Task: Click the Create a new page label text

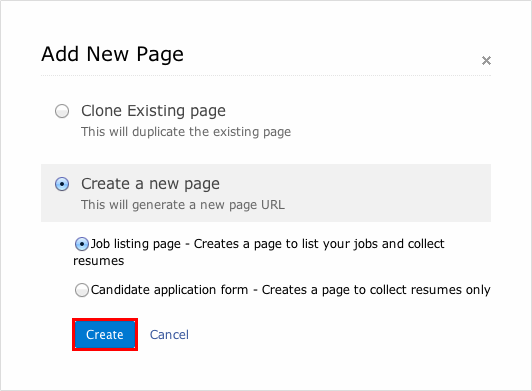Action: [150, 184]
